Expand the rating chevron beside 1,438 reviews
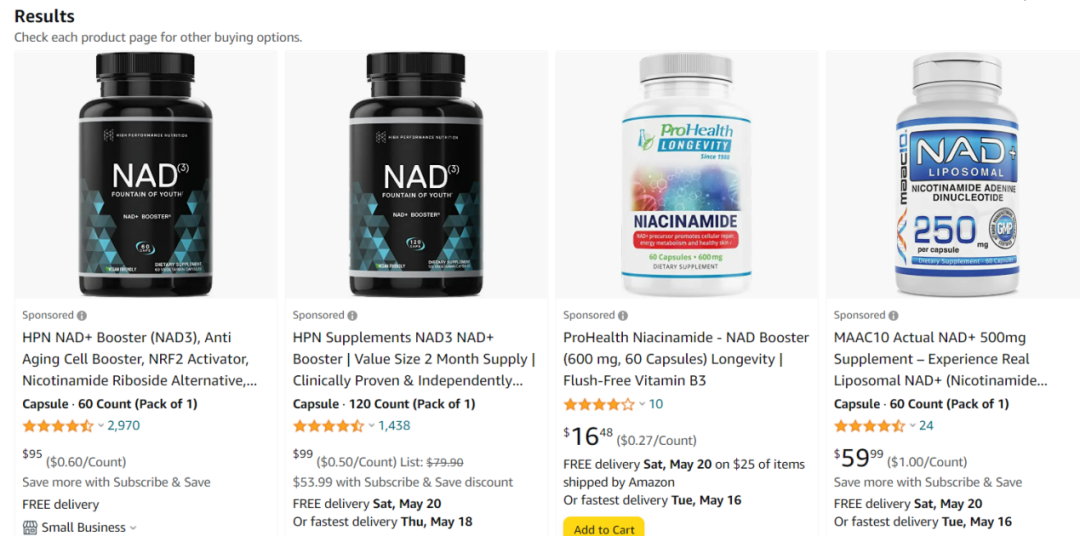The width and height of the screenshot is (1080, 536). pos(371,426)
